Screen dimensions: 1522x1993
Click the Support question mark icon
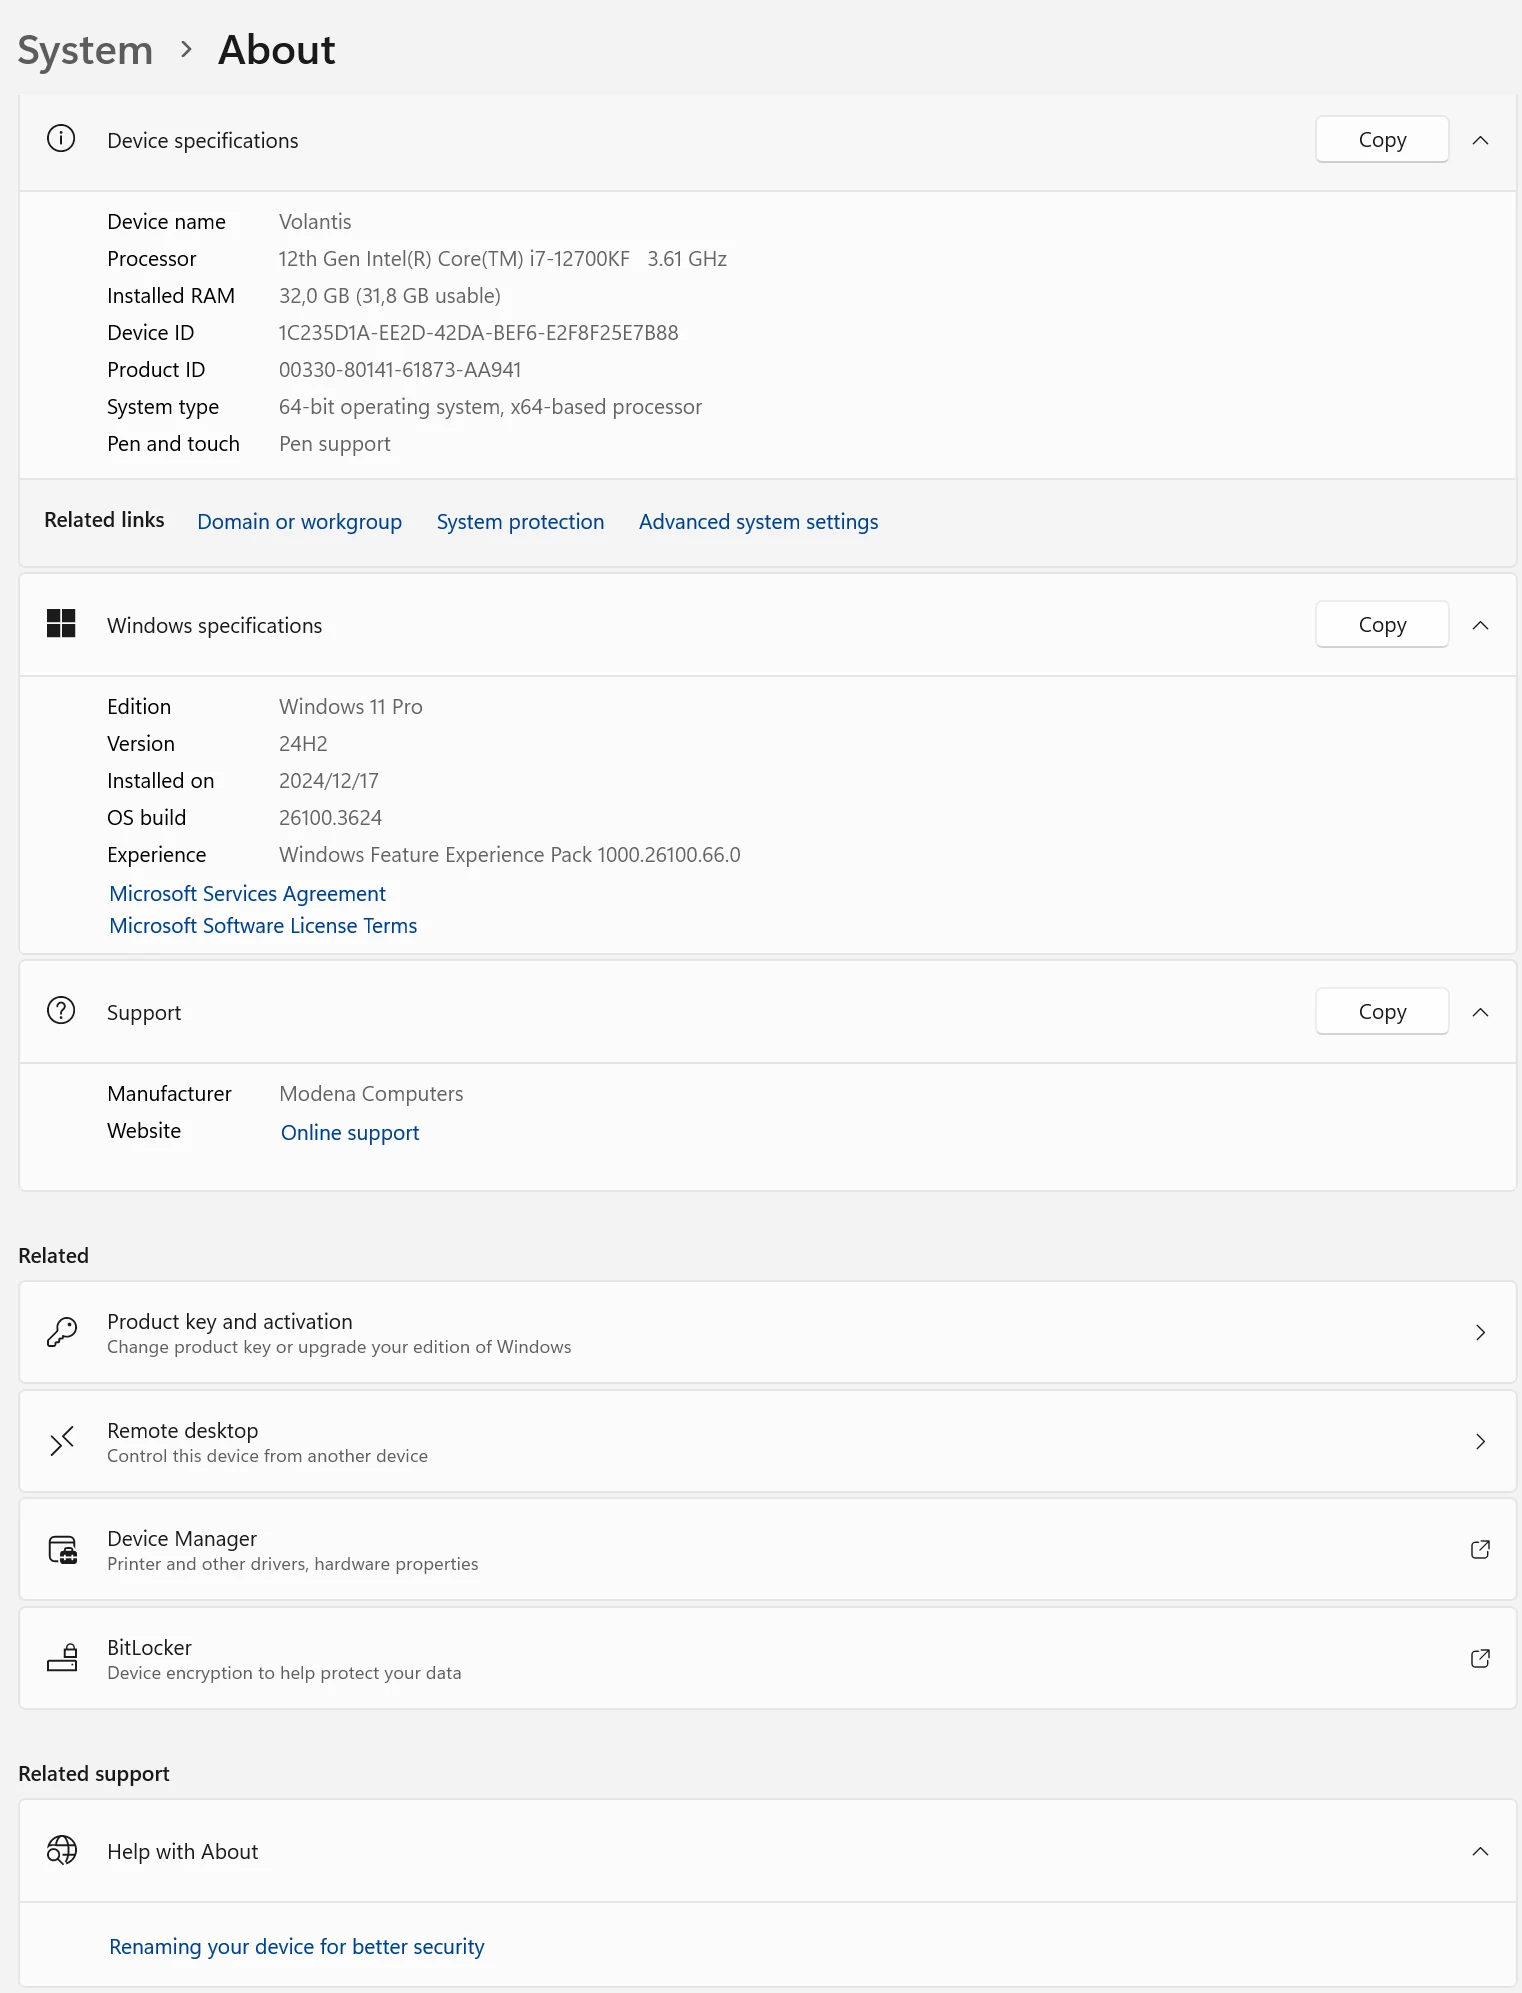tap(61, 1011)
